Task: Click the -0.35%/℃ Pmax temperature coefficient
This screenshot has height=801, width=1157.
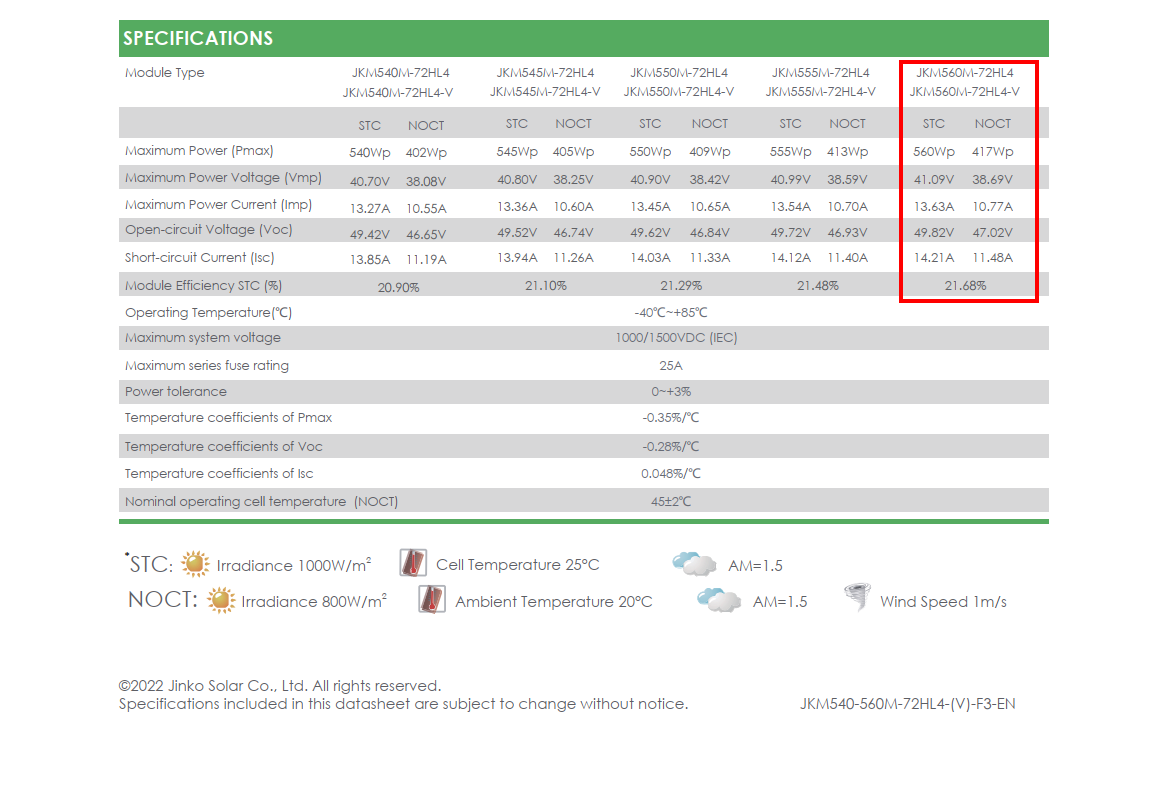Action: 671,418
